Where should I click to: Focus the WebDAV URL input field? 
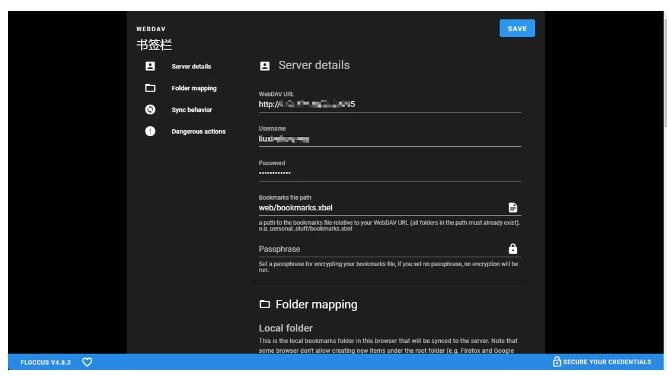coord(390,104)
